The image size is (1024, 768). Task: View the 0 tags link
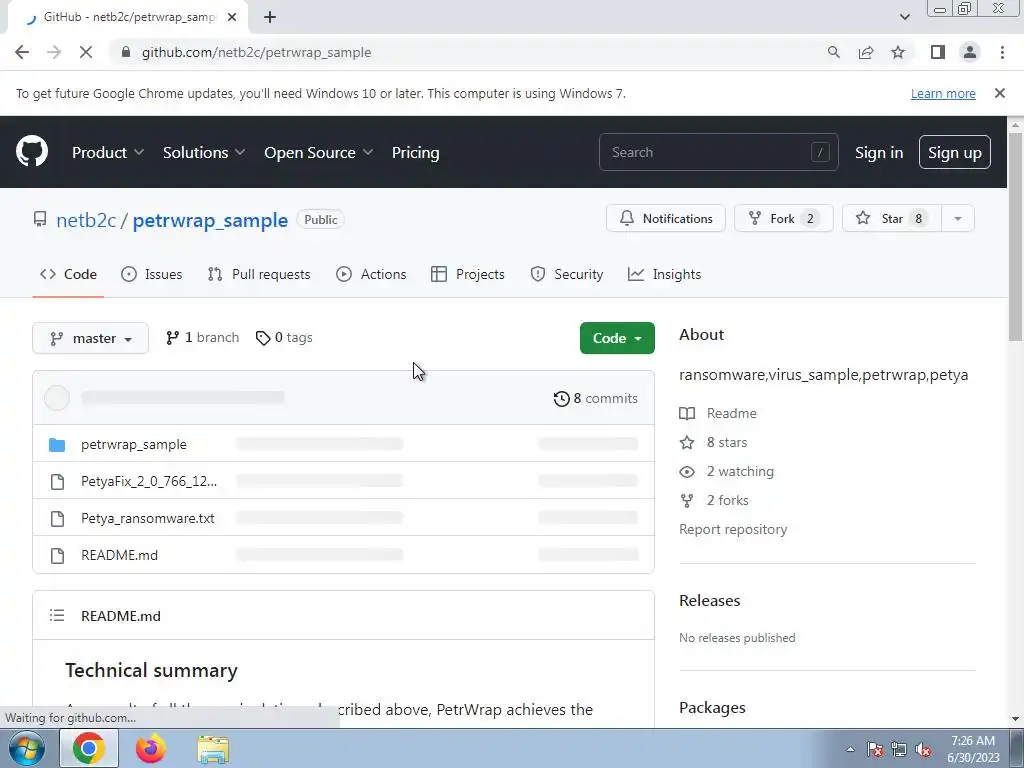[284, 338]
